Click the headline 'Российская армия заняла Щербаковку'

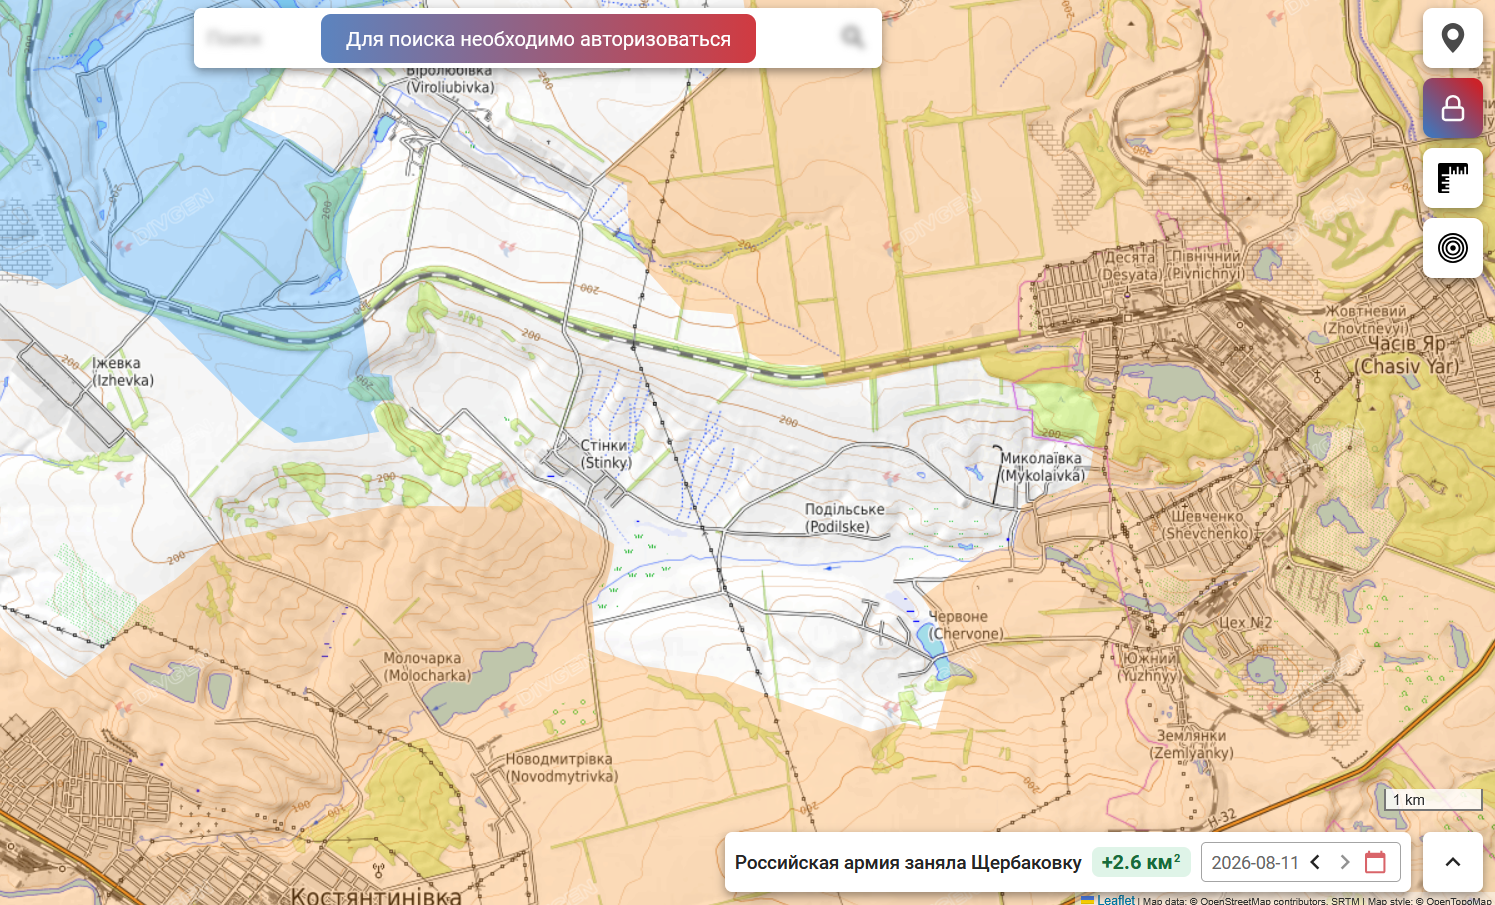tap(908, 862)
